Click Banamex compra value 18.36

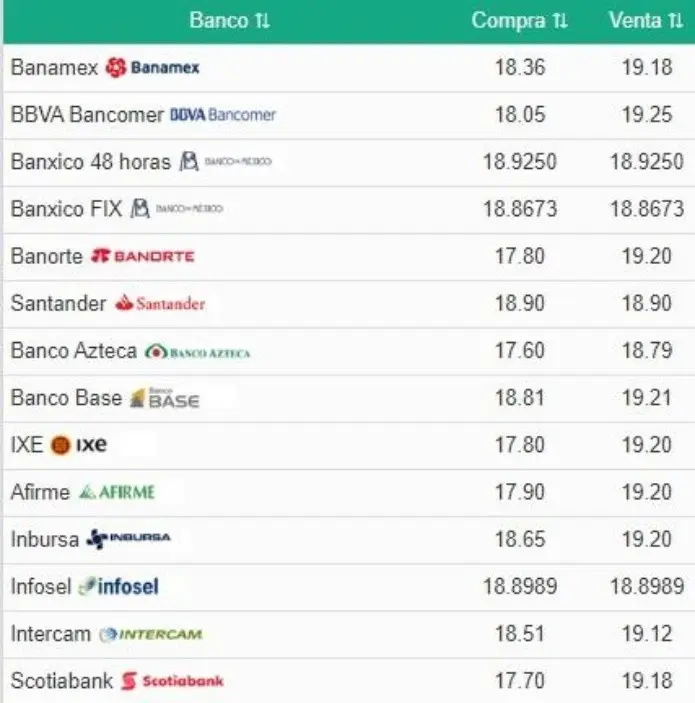click(x=520, y=68)
